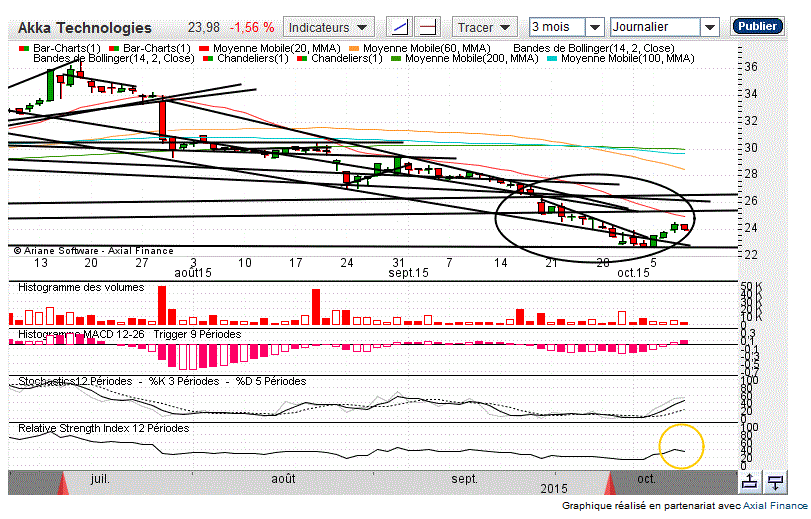Open the Axial Finance link
Image resolution: width=811 pixels, height=519 pixels.
coord(775,506)
